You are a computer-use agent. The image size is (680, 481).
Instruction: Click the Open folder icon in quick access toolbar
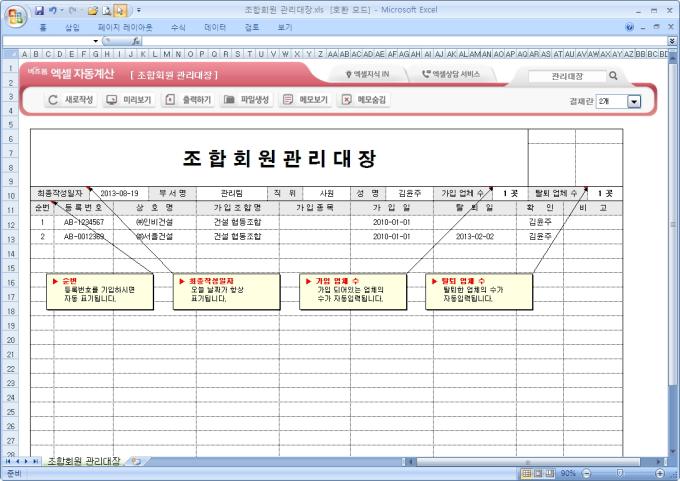[x=92, y=10]
